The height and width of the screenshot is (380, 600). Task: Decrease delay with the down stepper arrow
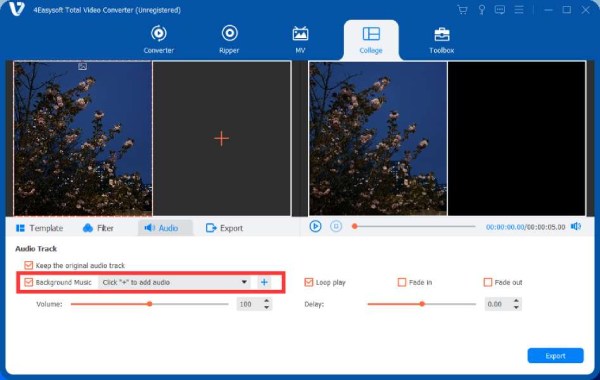click(x=516, y=307)
